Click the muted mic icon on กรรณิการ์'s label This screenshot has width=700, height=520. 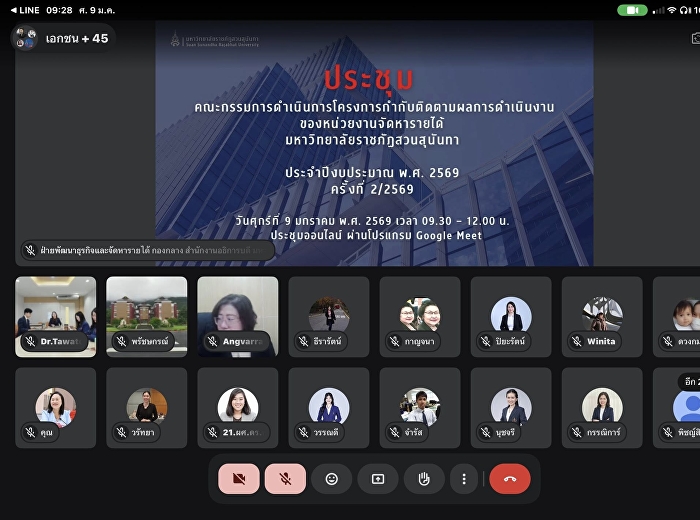coord(577,432)
